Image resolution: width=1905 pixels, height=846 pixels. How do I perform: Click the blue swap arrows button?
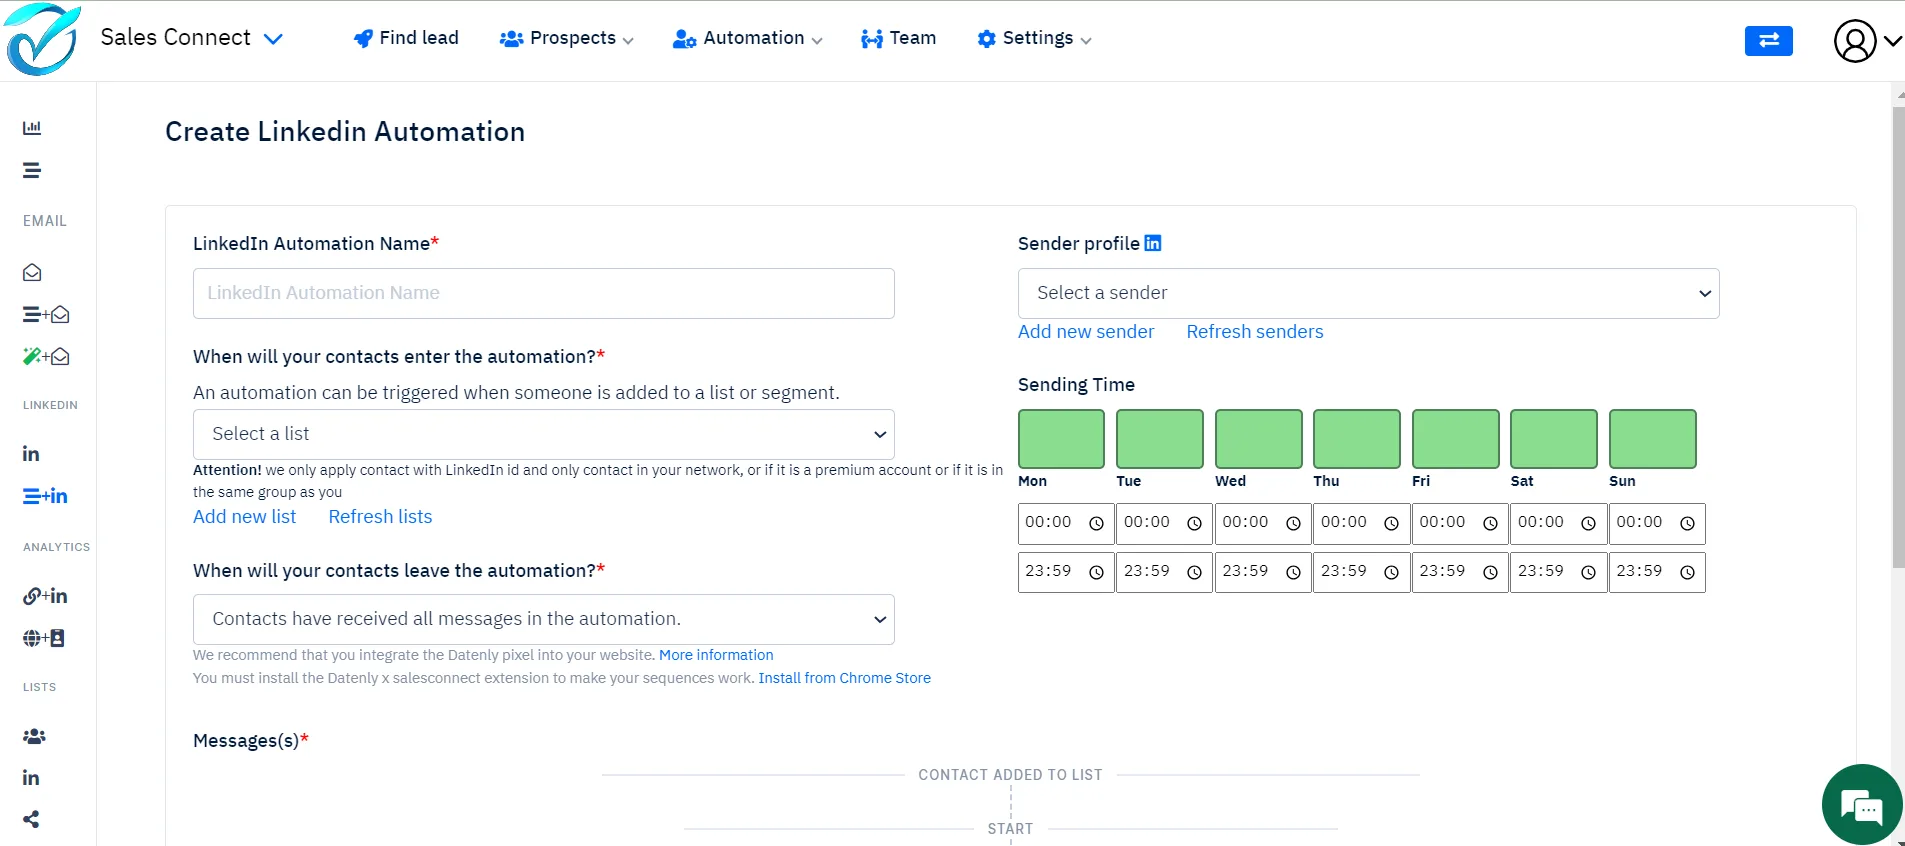pos(1768,40)
